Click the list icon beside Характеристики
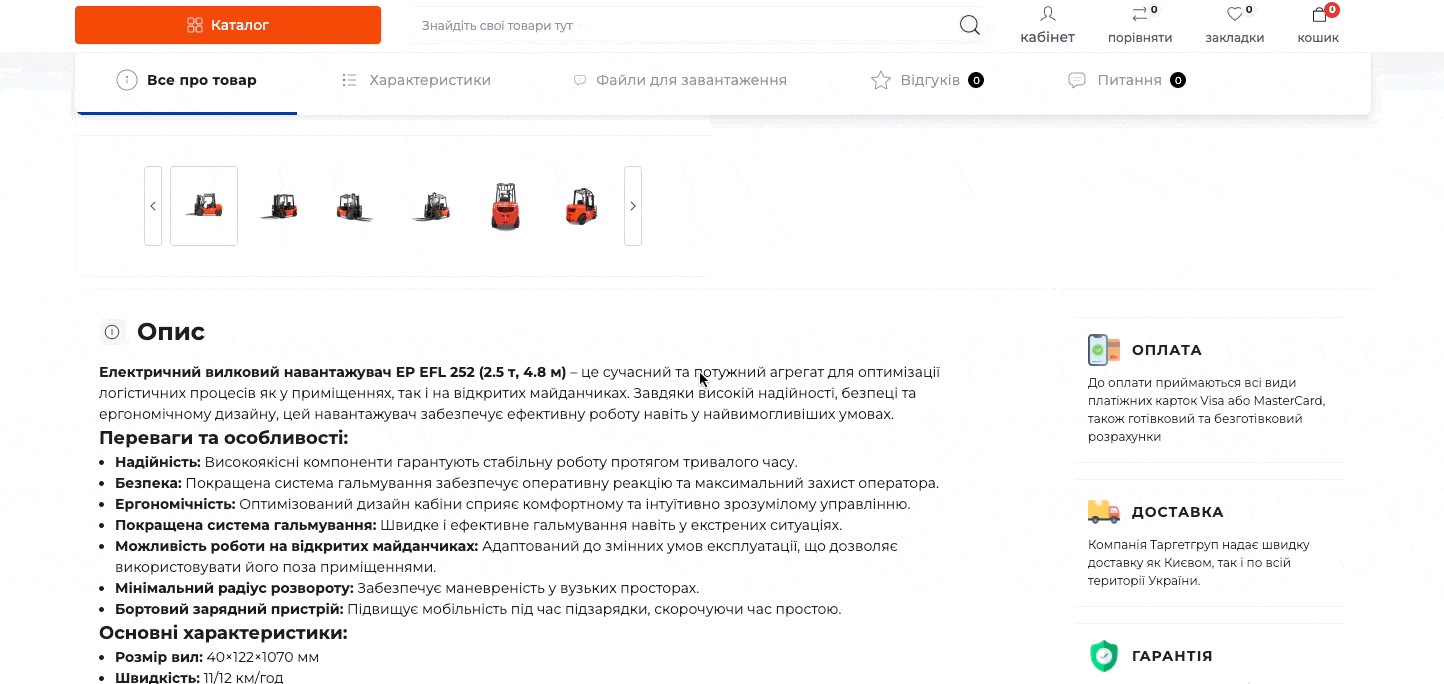The image size is (1444, 684). pos(349,80)
